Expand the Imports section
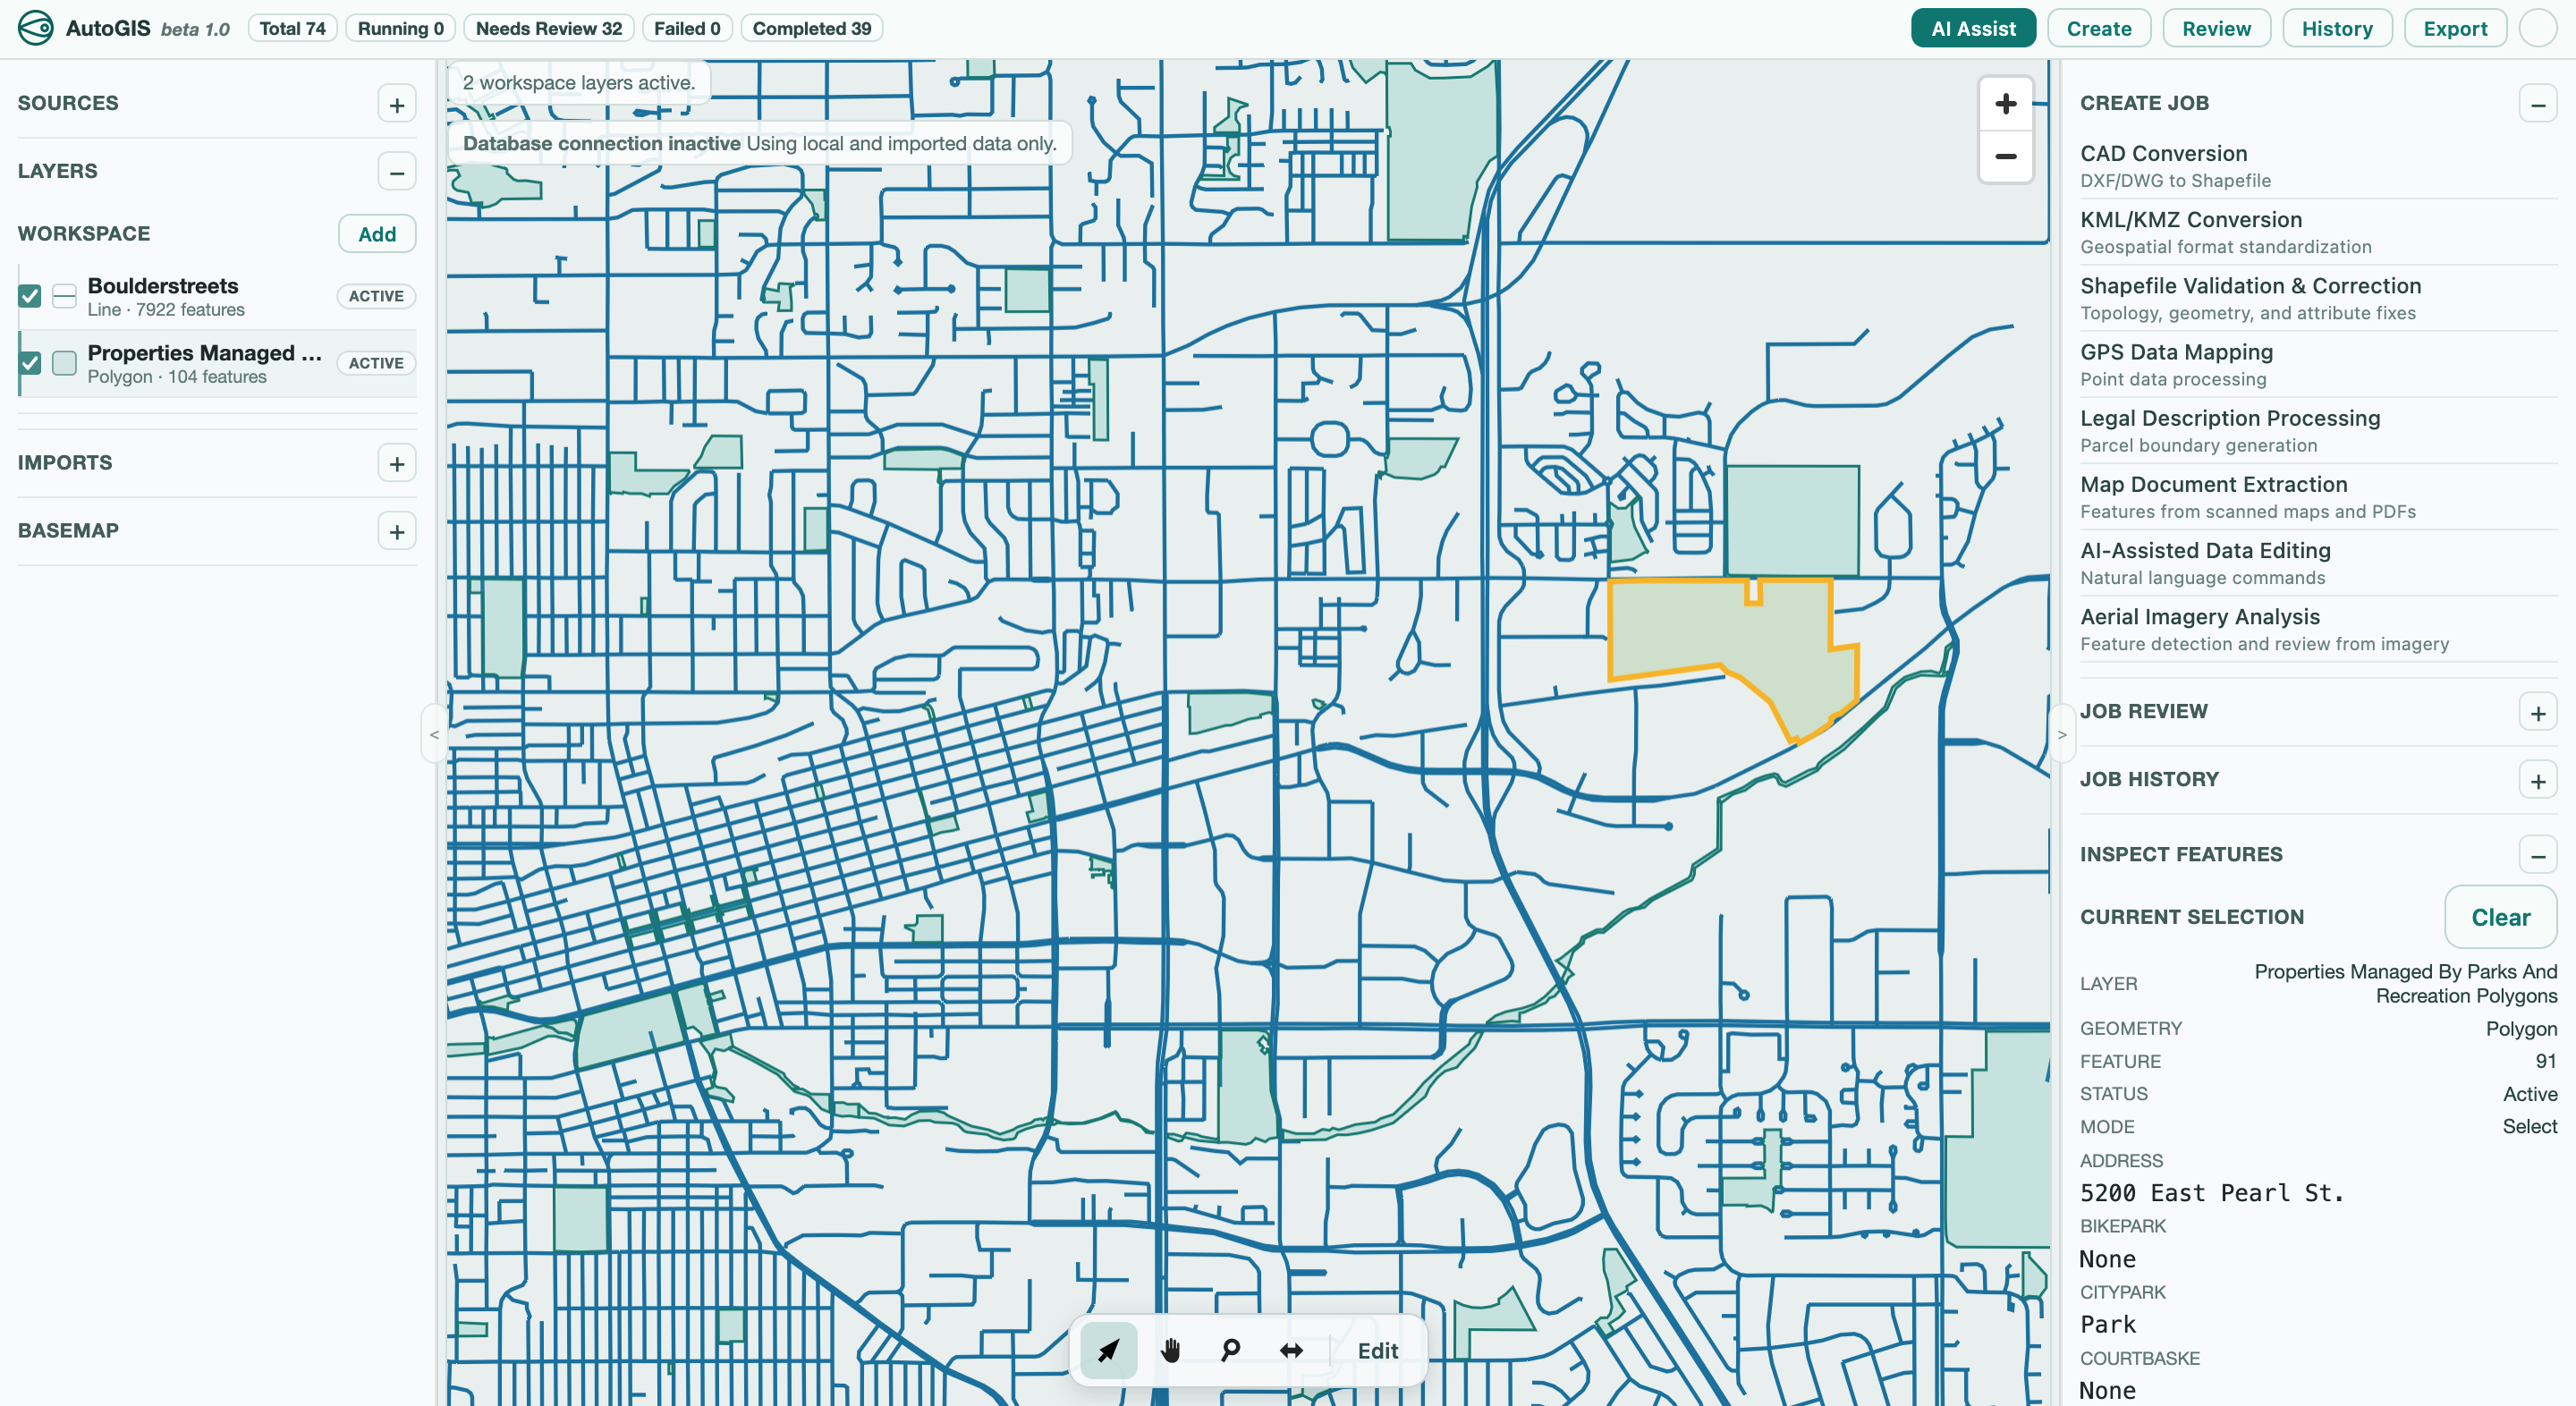Screen dimensions: 2576x1406 point(397,464)
